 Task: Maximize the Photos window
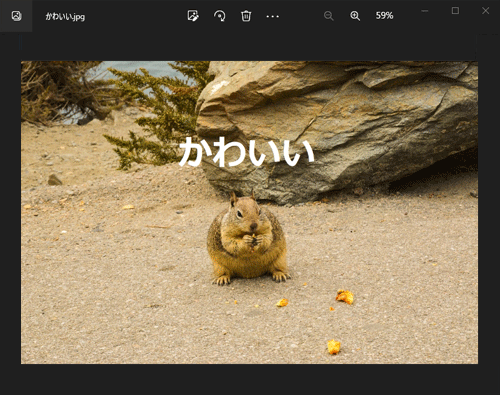tap(455, 11)
